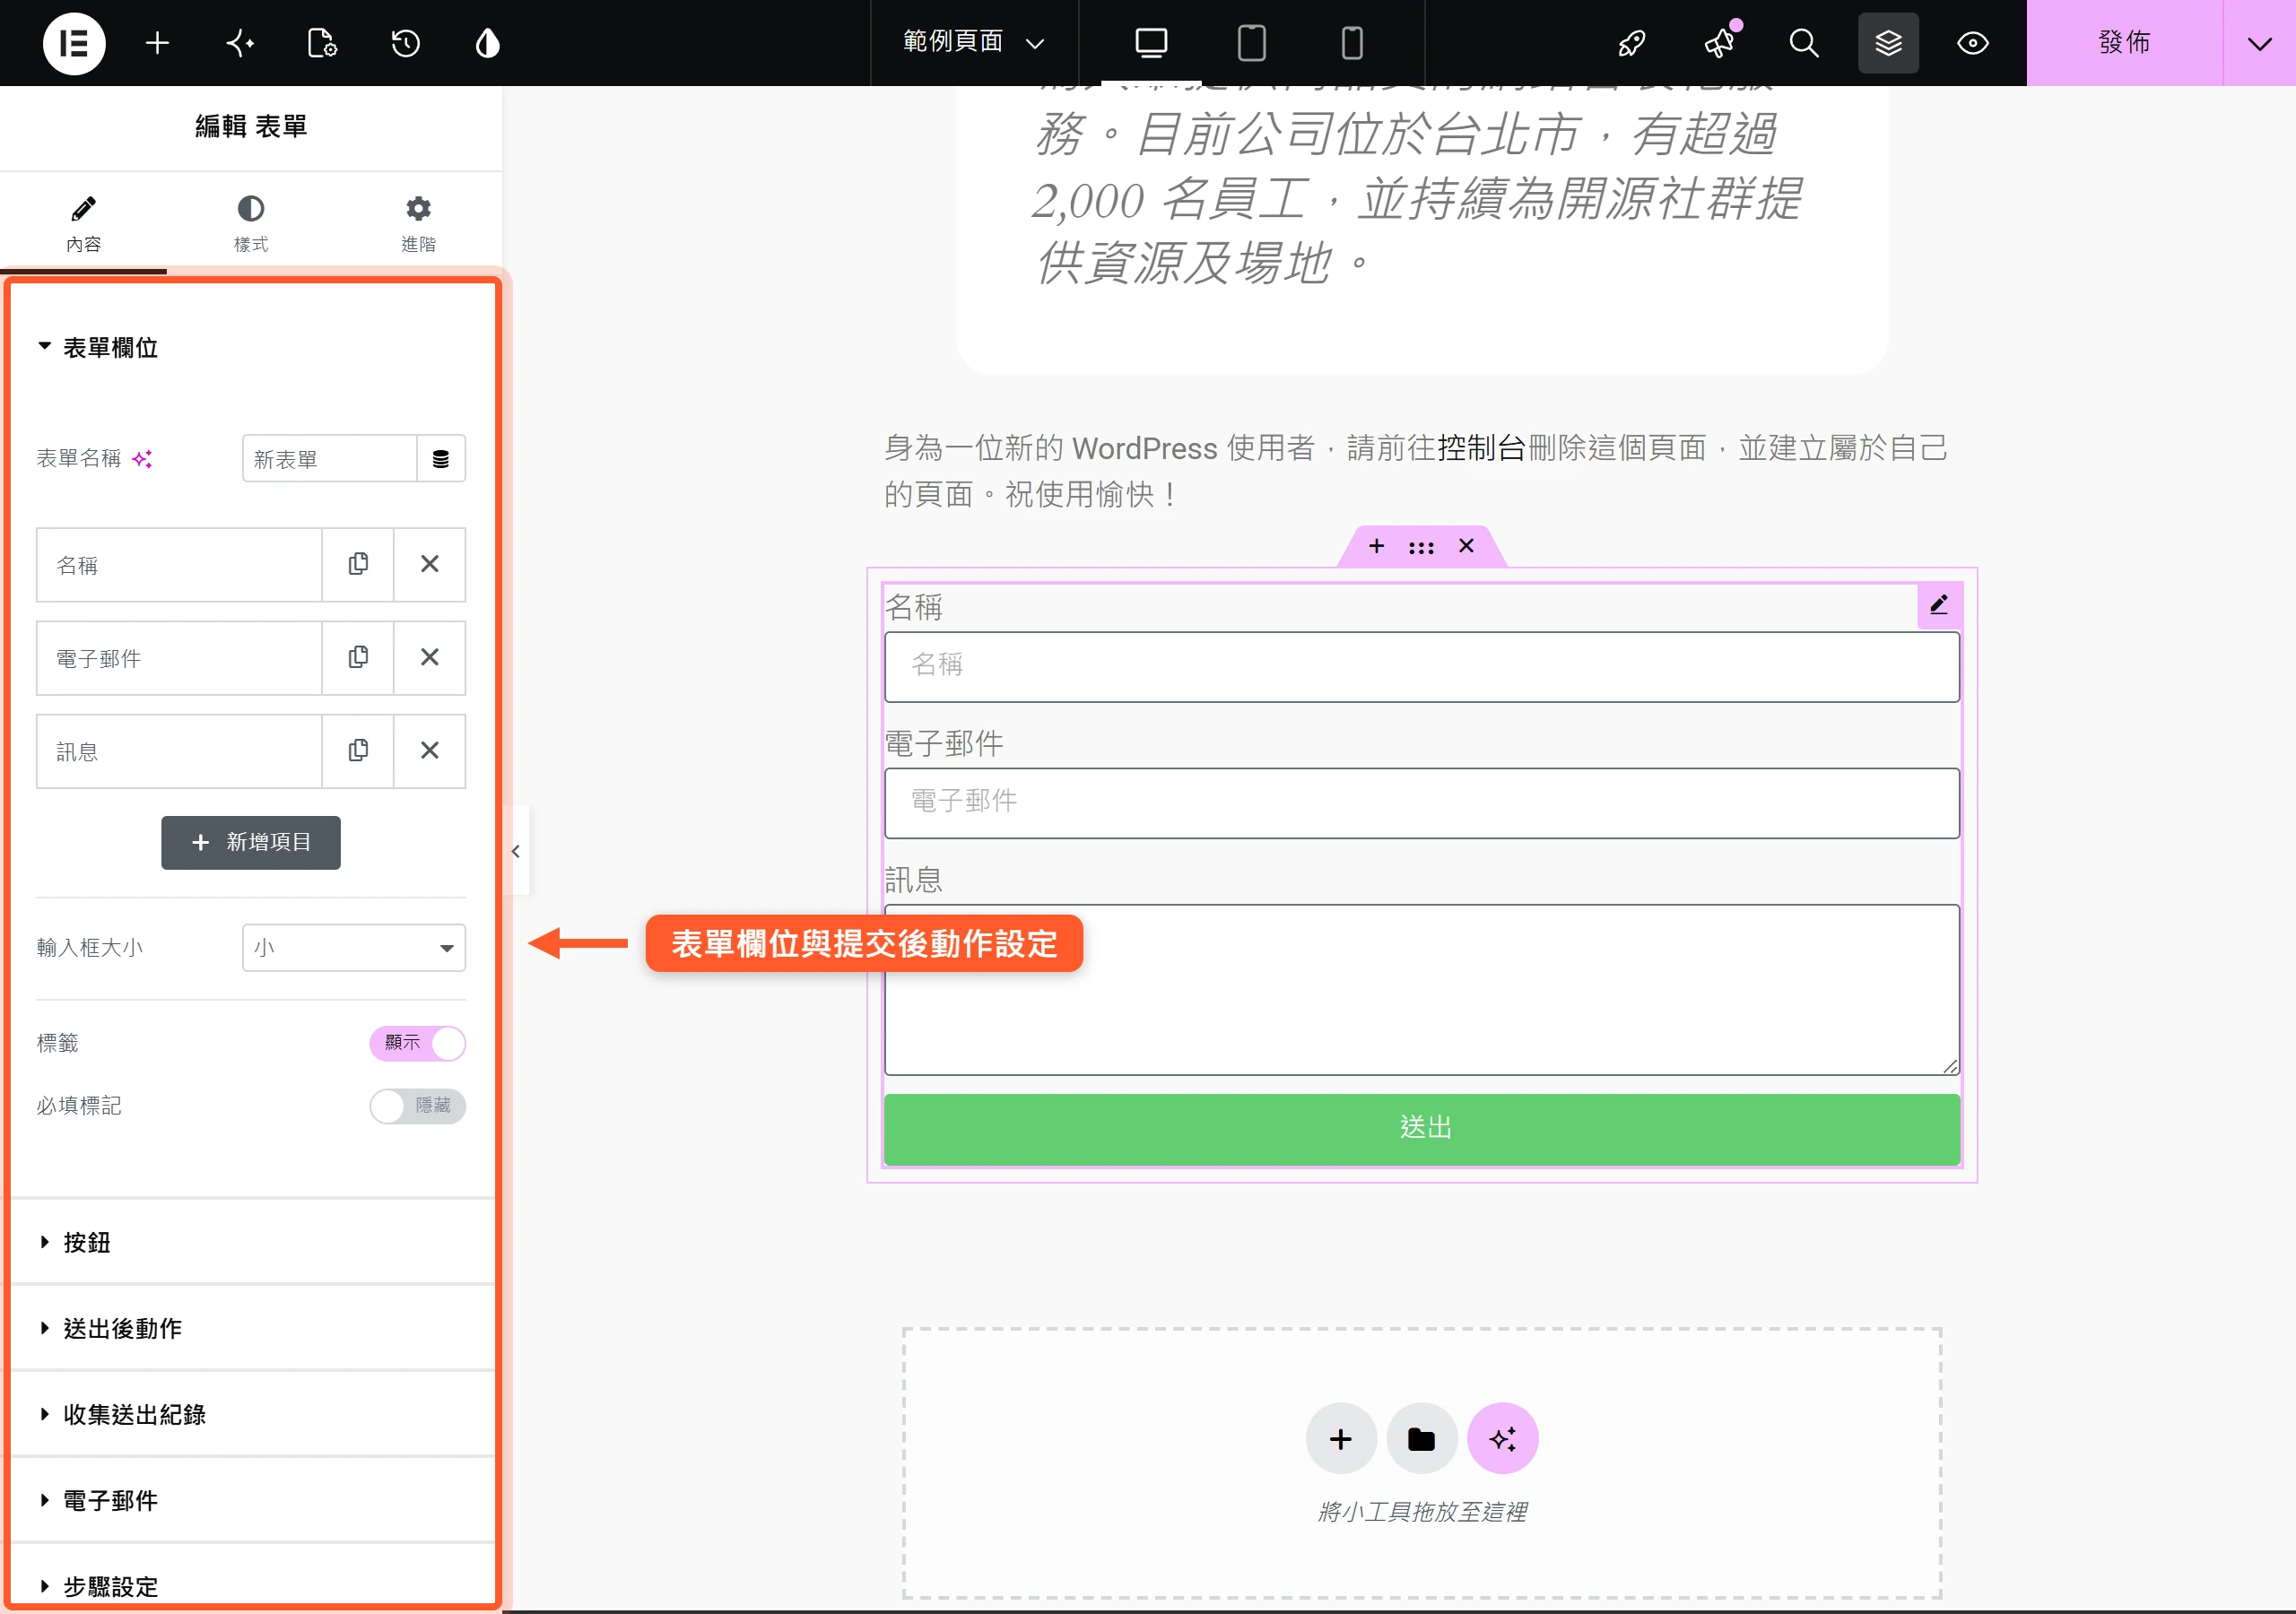
Task: Delete container with the handle X
Action: tap(1466, 546)
